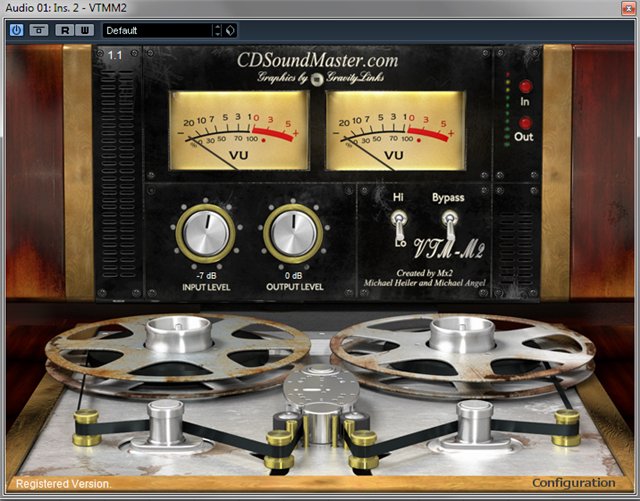Adjust the Input Level knob
The image size is (640, 501).
coord(205,234)
